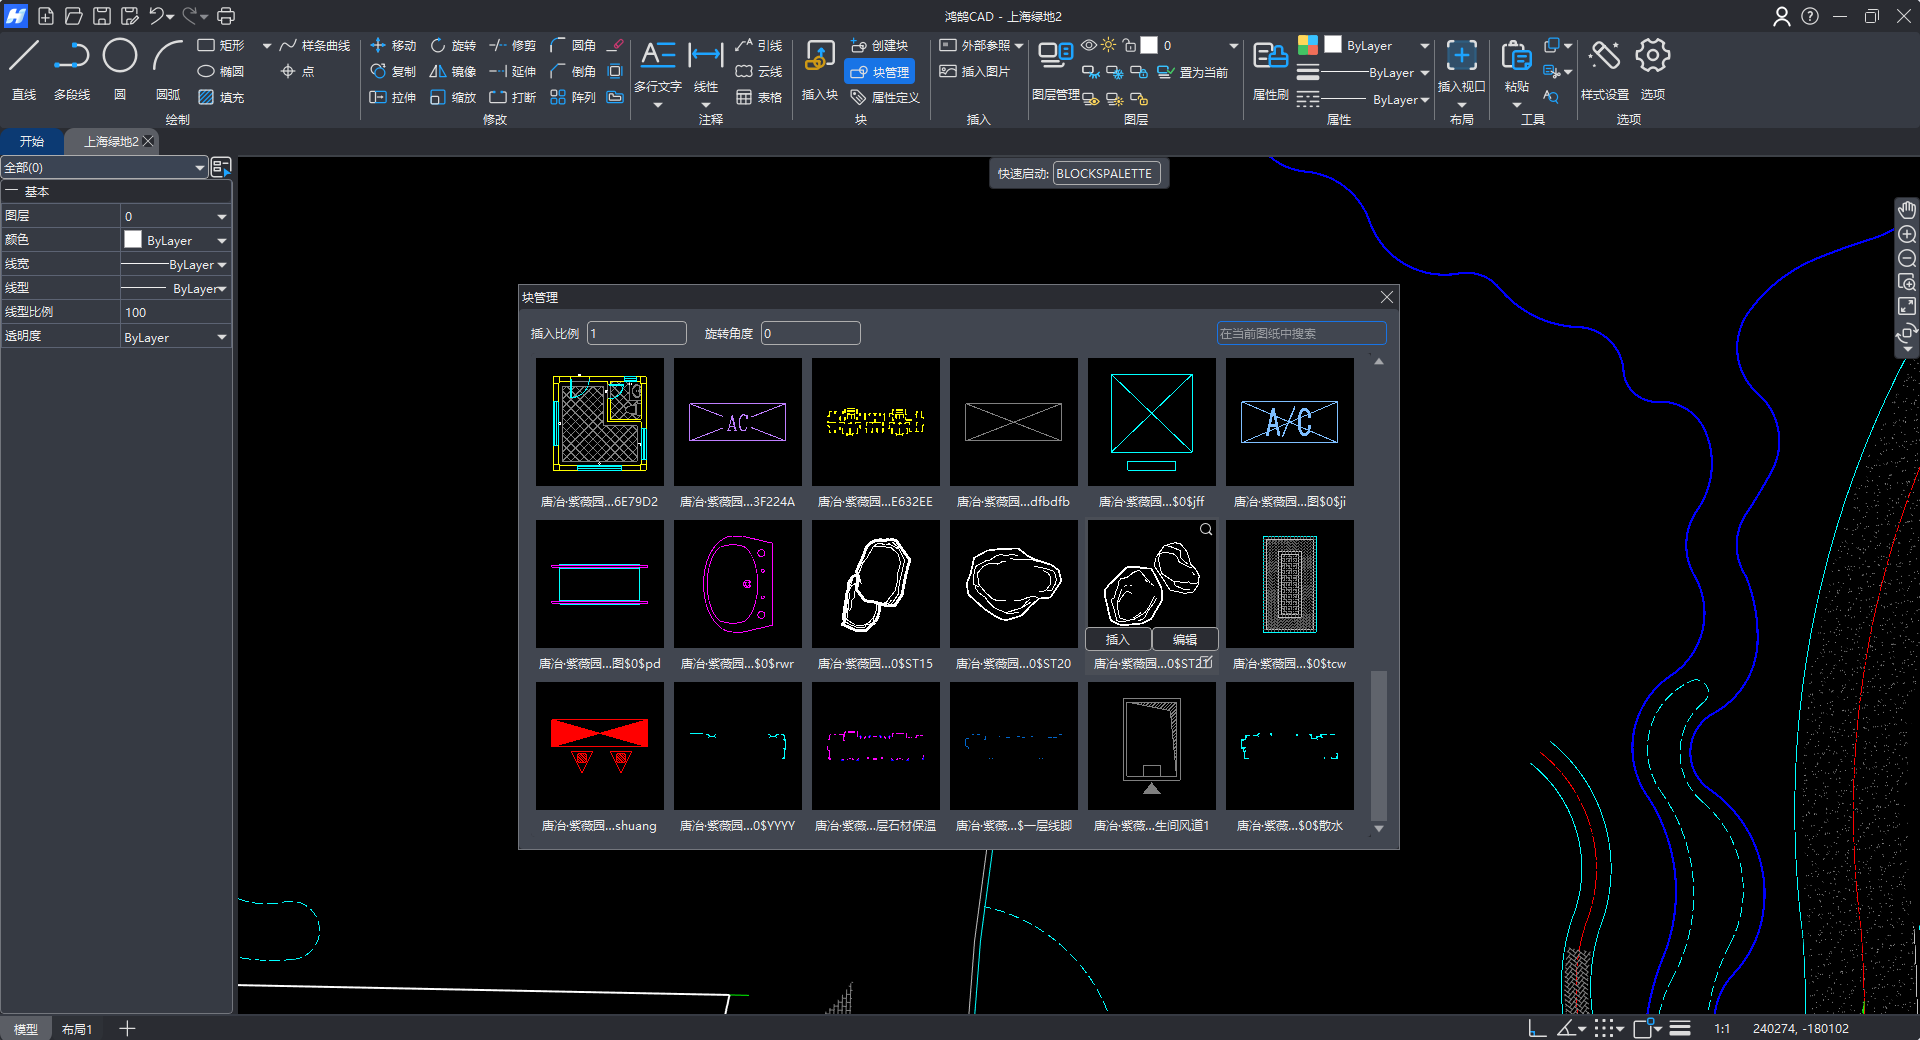Click the block search field in 块管理
The height and width of the screenshot is (1040, 1920).
[x=1300, y=333]
